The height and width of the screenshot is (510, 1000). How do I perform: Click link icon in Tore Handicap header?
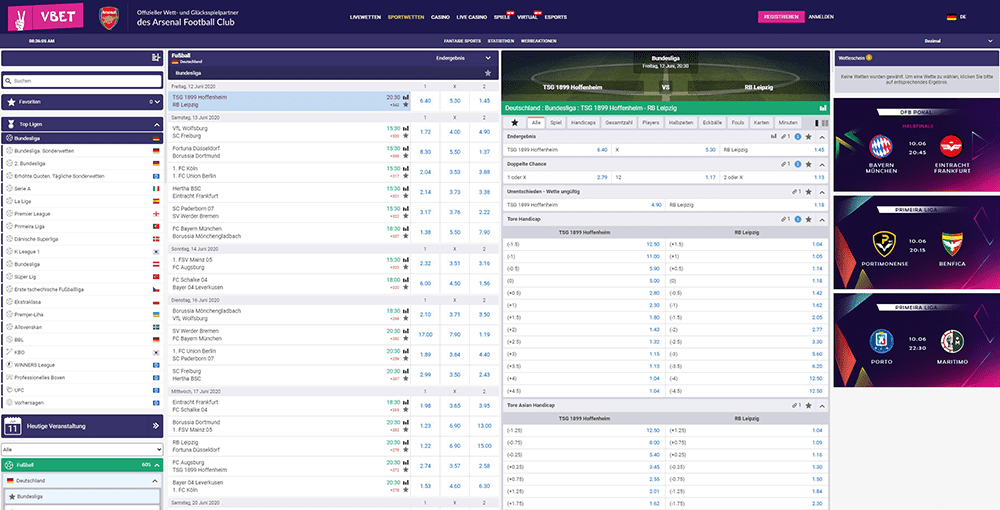785,219
